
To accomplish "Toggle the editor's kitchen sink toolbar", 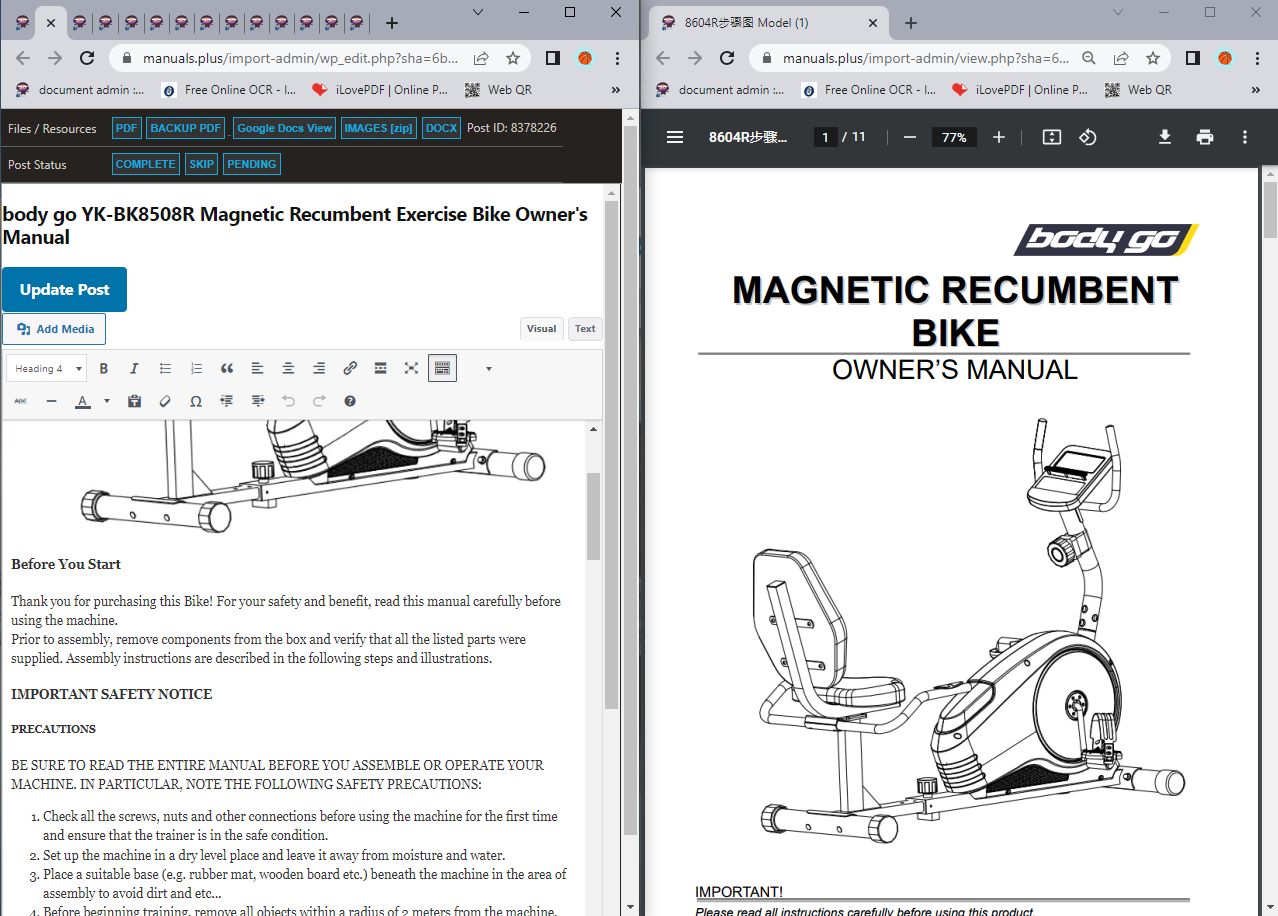I will (442, 369).
